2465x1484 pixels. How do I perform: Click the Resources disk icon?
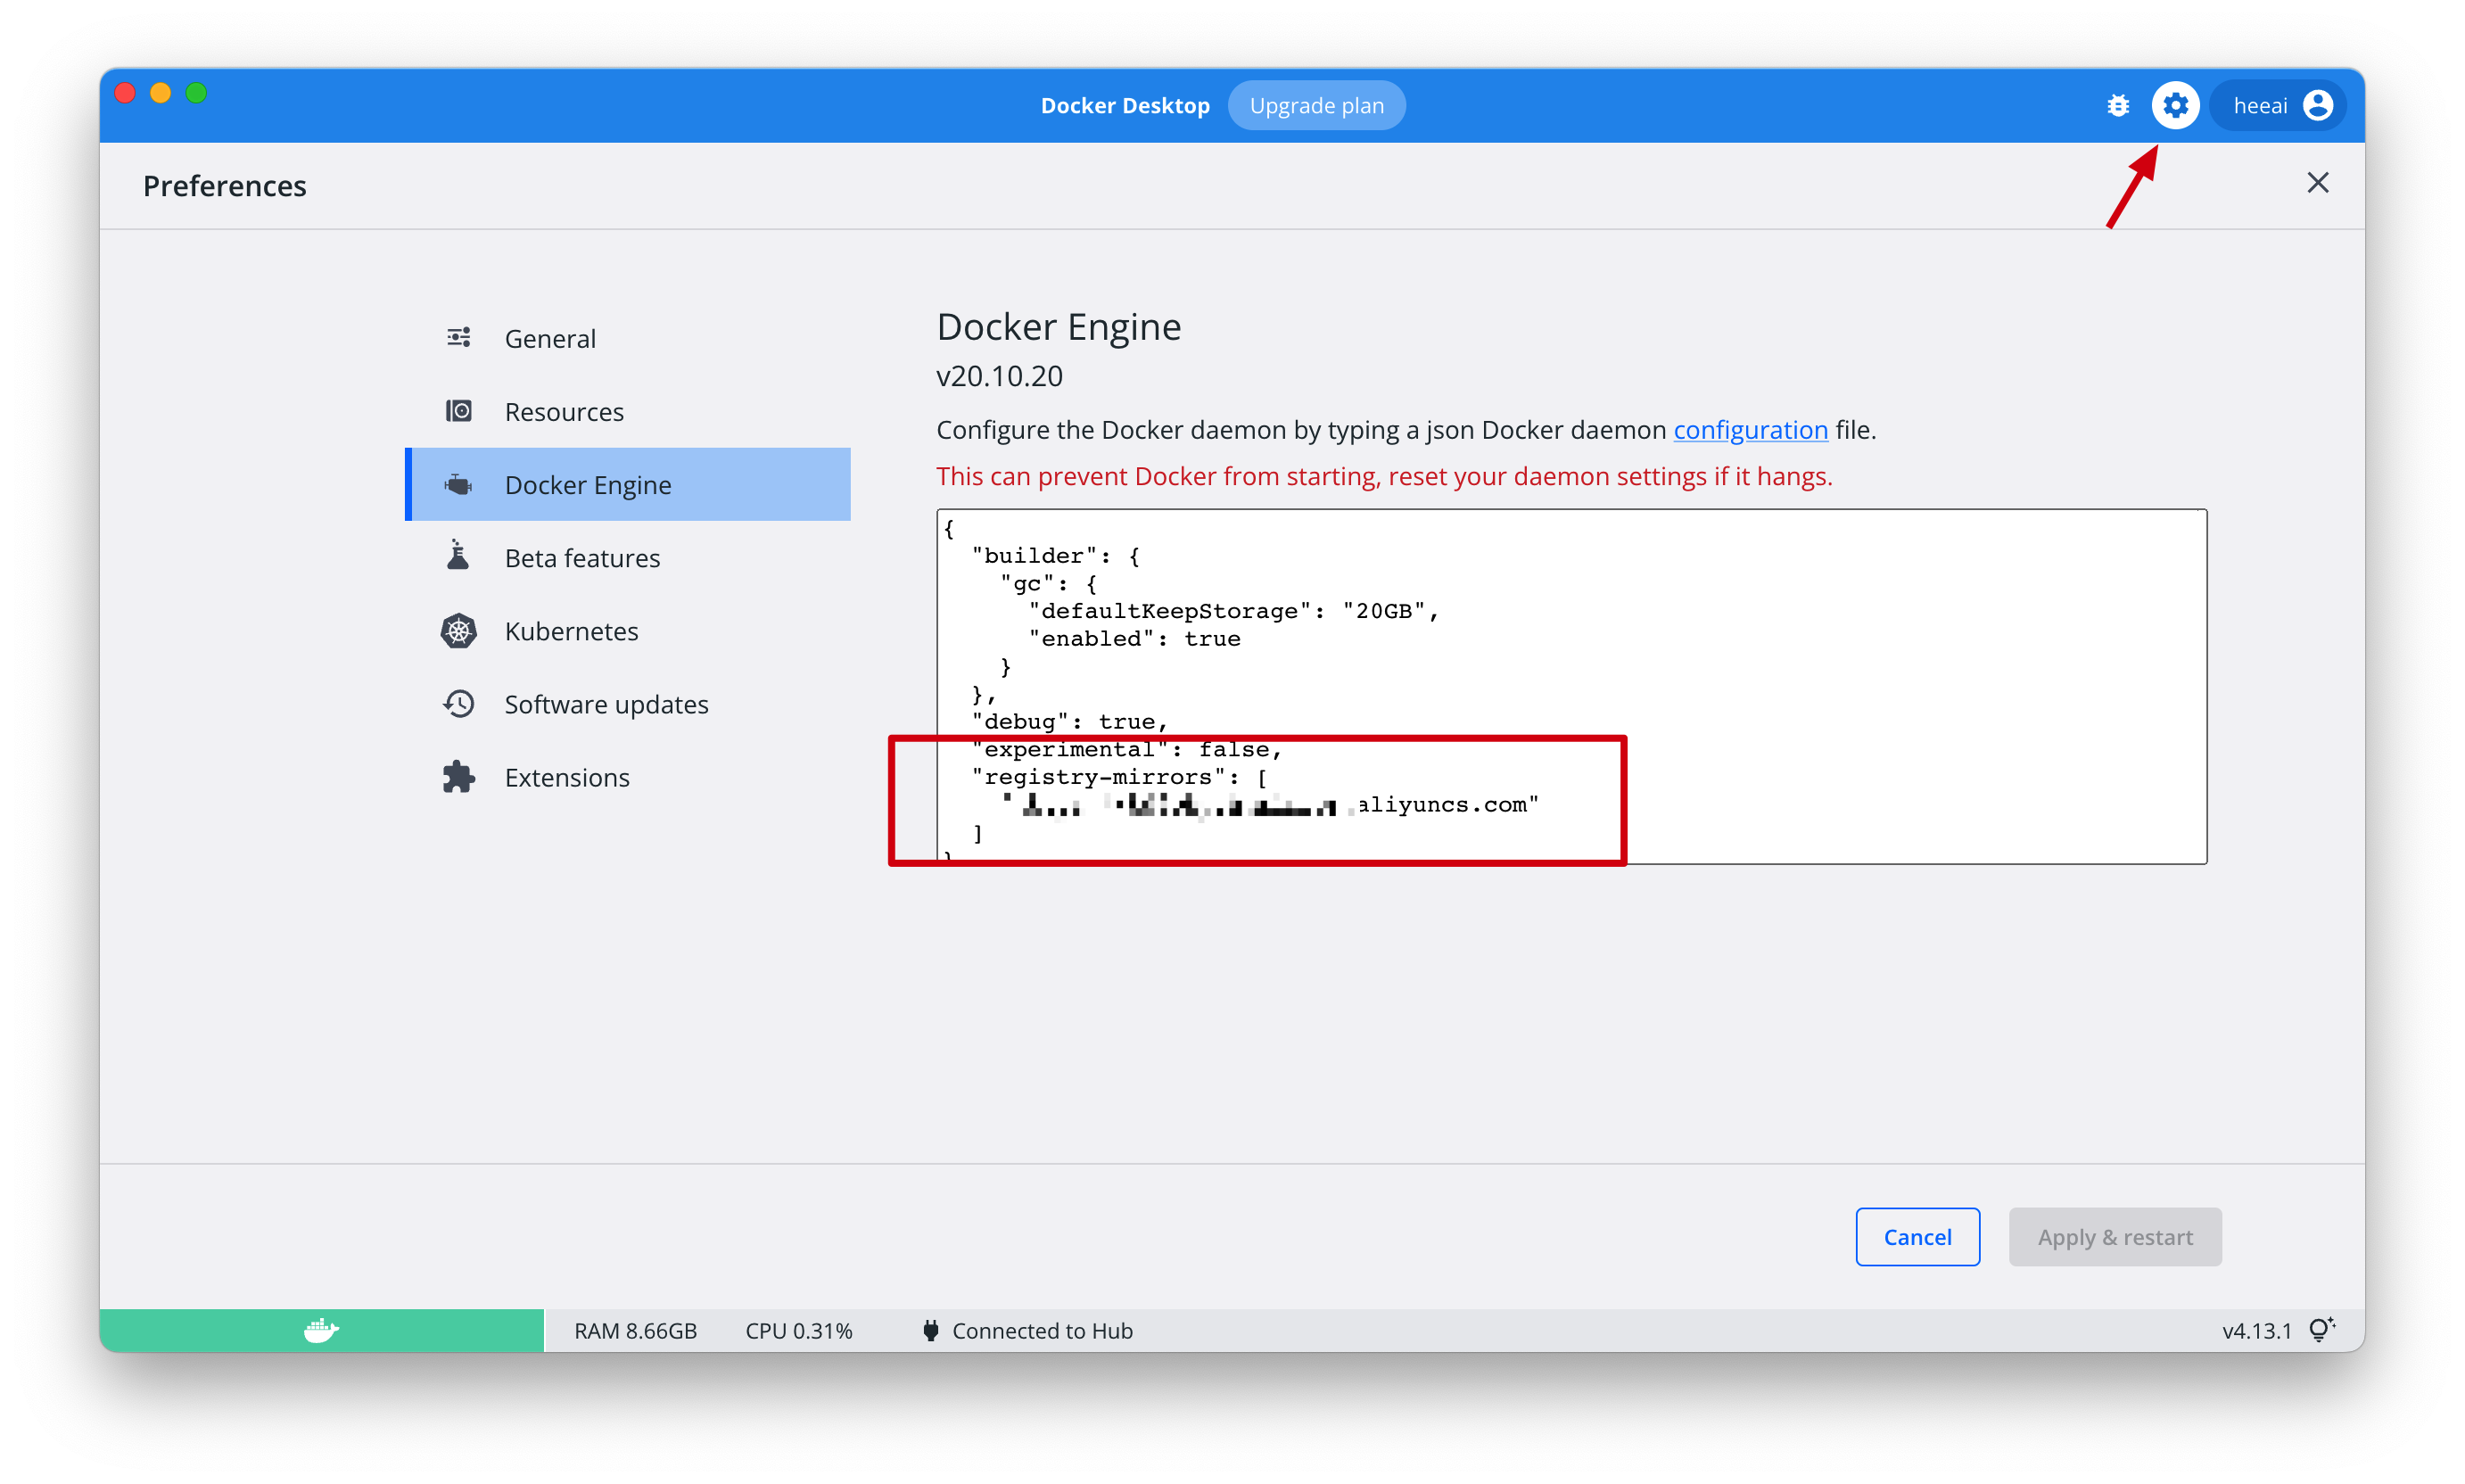(458, 411)
